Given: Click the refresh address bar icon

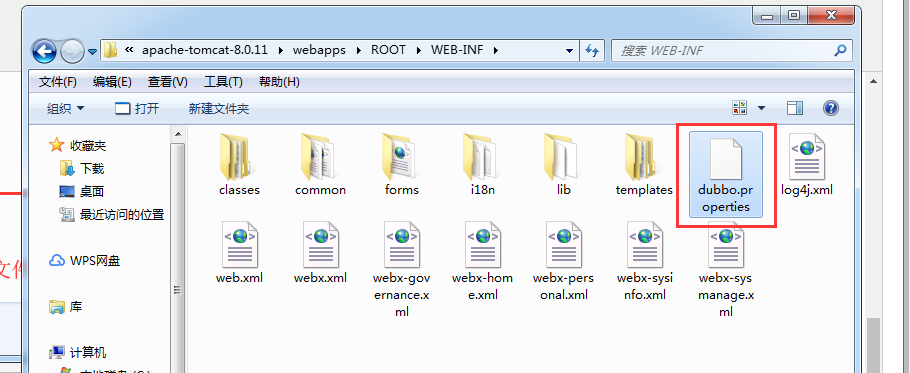Looking at the screenshot, I should pyautogui.click(x=592, y=50).
